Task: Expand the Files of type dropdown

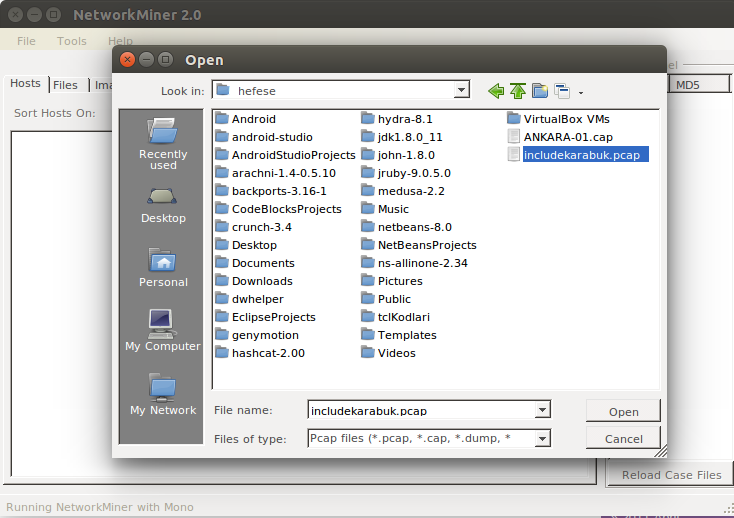Action: [x=542, y=438]
